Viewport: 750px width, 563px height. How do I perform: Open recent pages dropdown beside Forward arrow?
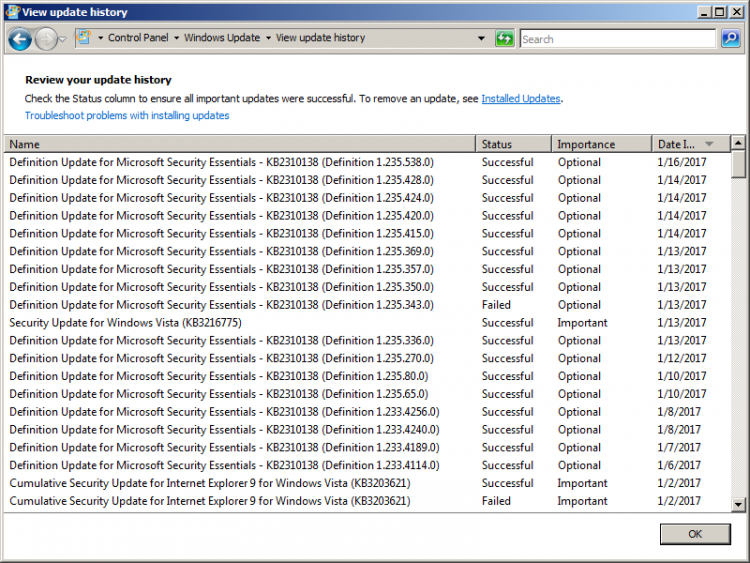coord(63,39)
